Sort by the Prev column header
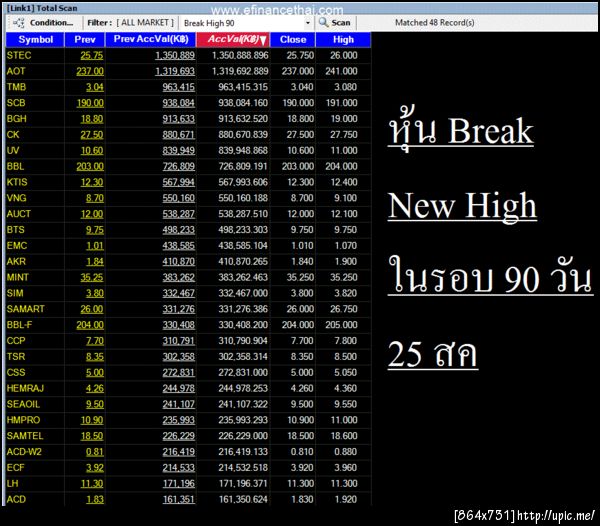Screen dimensions: 600x526 [85, 40]
